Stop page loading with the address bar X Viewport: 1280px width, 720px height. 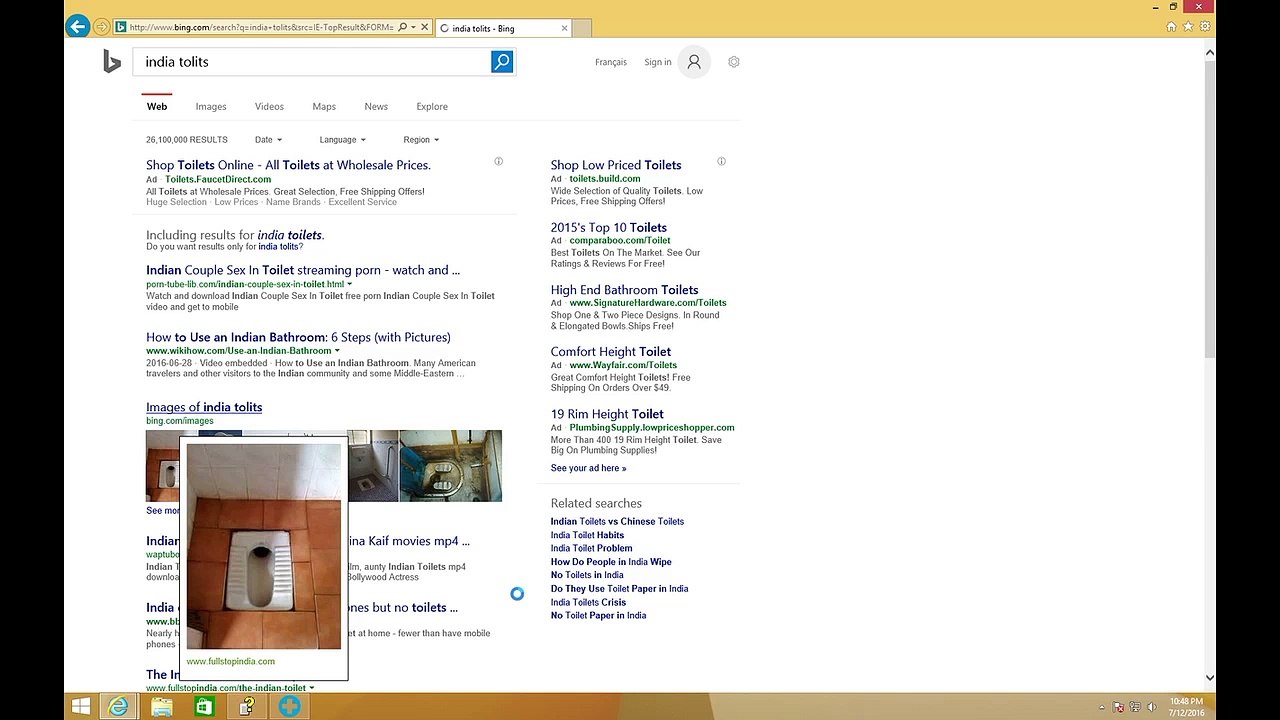425,28
